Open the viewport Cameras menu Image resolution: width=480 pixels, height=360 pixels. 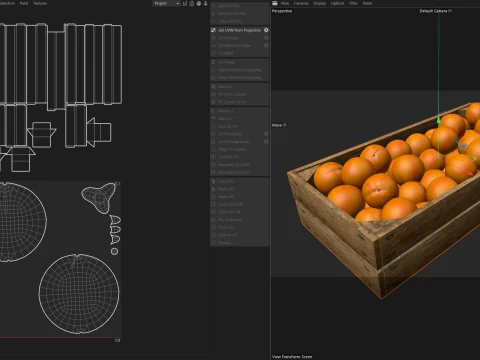pyautogui.click(x=301, y=3)
